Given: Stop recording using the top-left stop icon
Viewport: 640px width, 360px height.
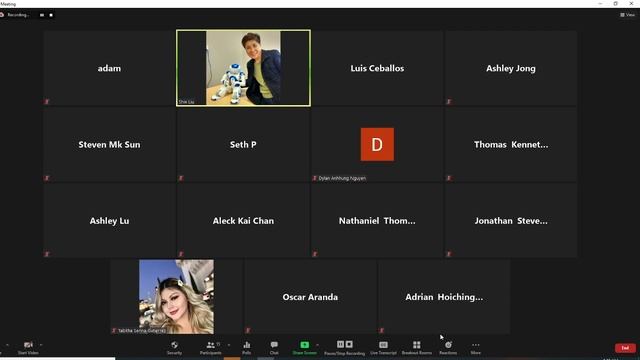Looking at the screenshot, I should (51, 15).
